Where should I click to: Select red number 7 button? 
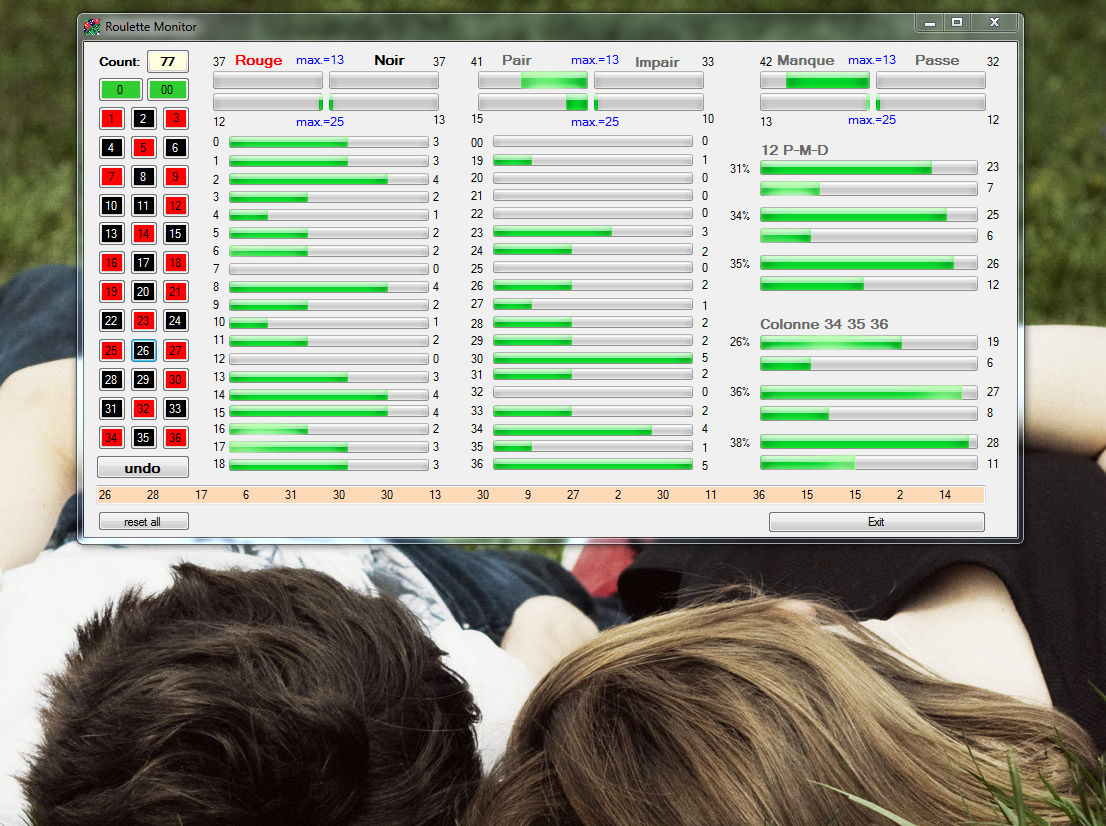(111, 176)
